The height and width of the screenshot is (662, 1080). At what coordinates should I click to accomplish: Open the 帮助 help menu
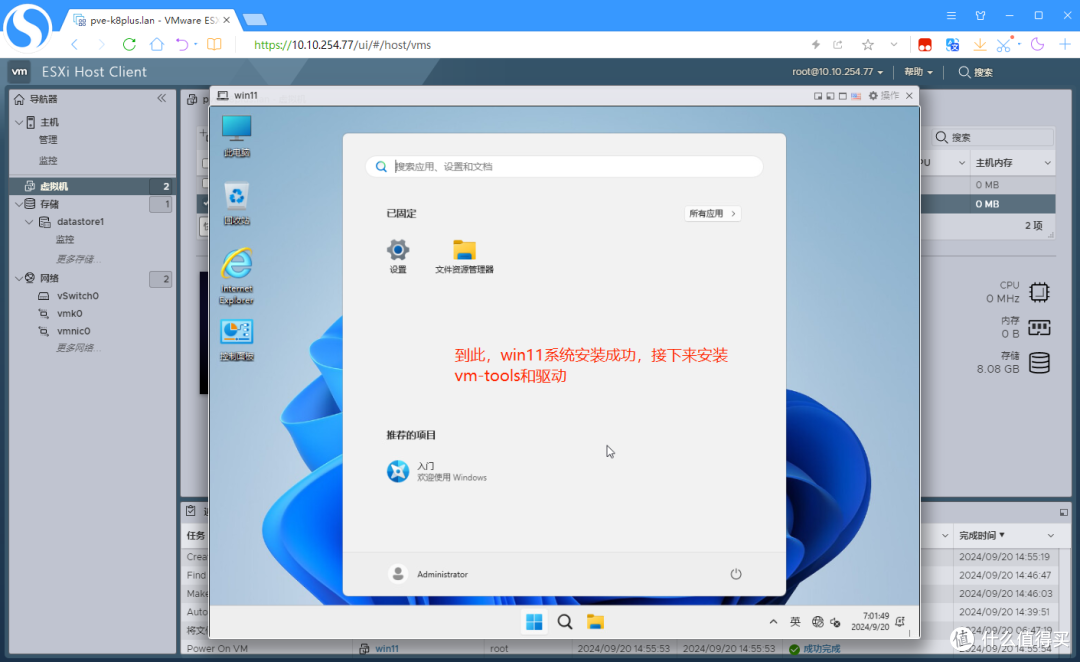point(918,72)
